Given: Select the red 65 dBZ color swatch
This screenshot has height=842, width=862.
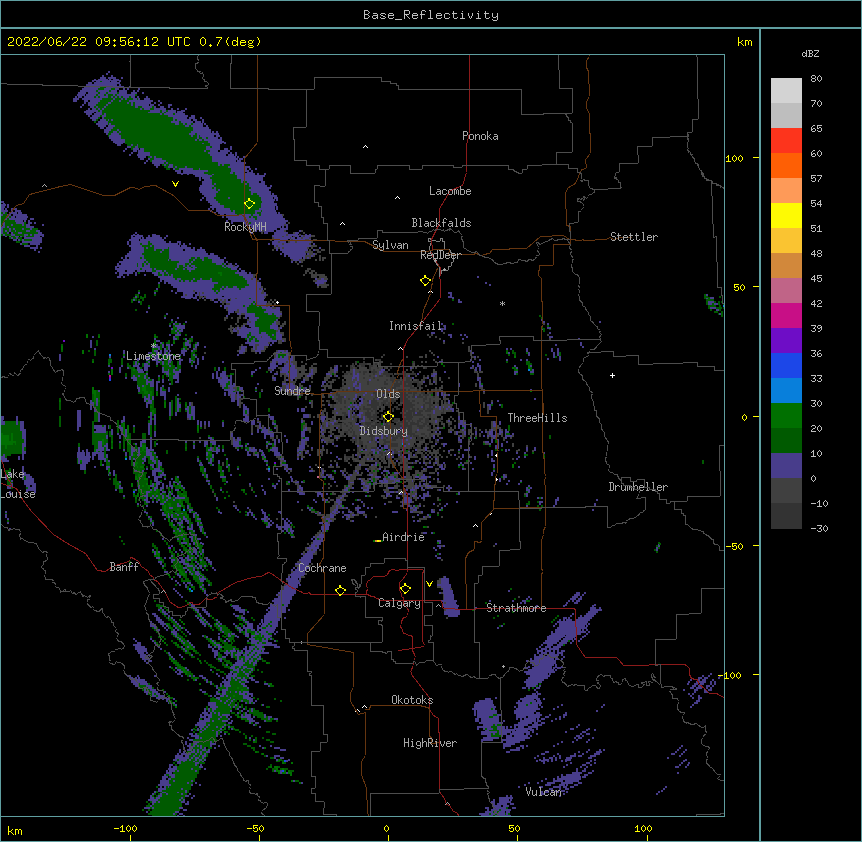Looking at the screenshot, I should click(x=786, y=141).
